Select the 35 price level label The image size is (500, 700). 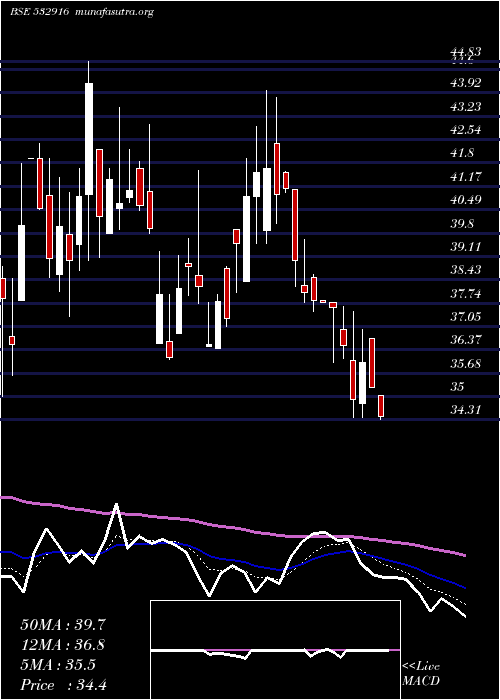point(458,387)
